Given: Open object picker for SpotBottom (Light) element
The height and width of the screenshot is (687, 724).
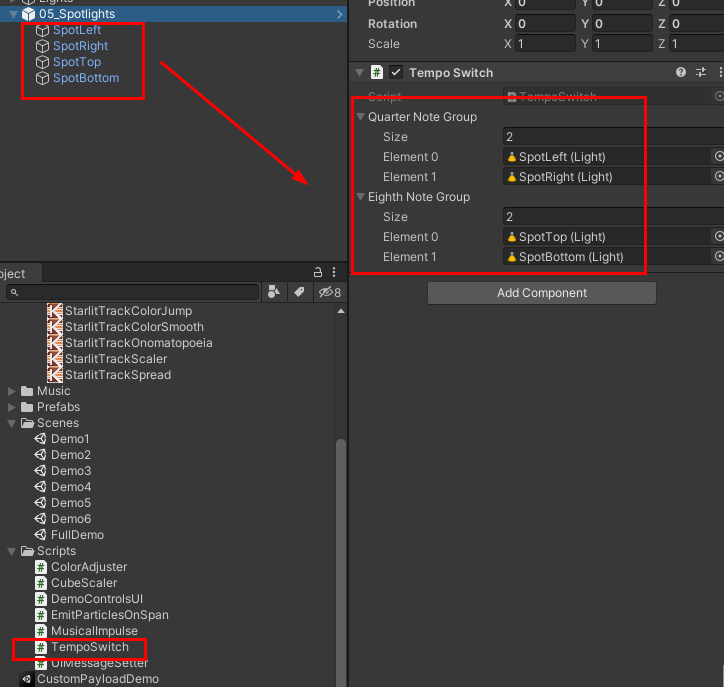Looking at the screenshot, I should 719,256.
